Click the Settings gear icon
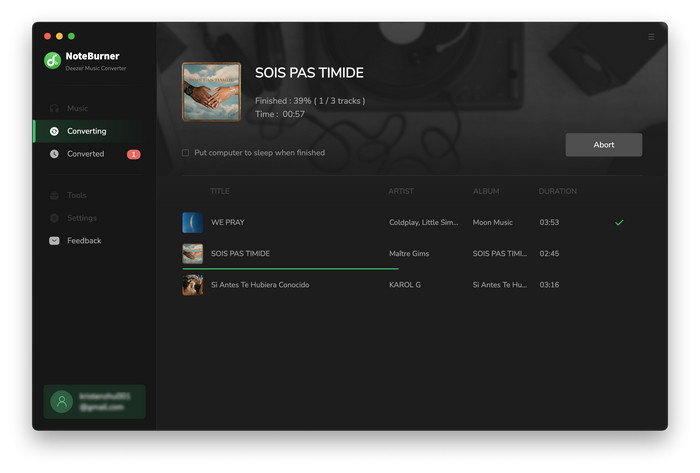 click(54, 218)
